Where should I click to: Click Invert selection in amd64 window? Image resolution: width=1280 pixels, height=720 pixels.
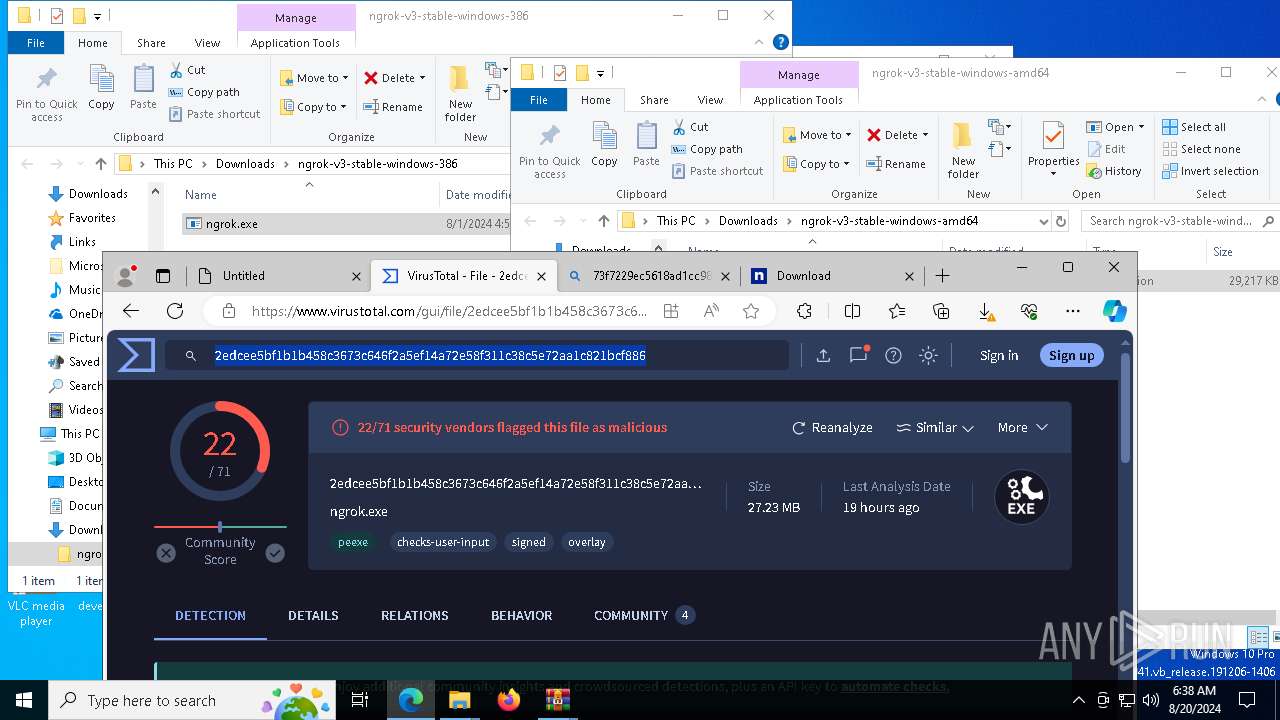[1210, 171]
